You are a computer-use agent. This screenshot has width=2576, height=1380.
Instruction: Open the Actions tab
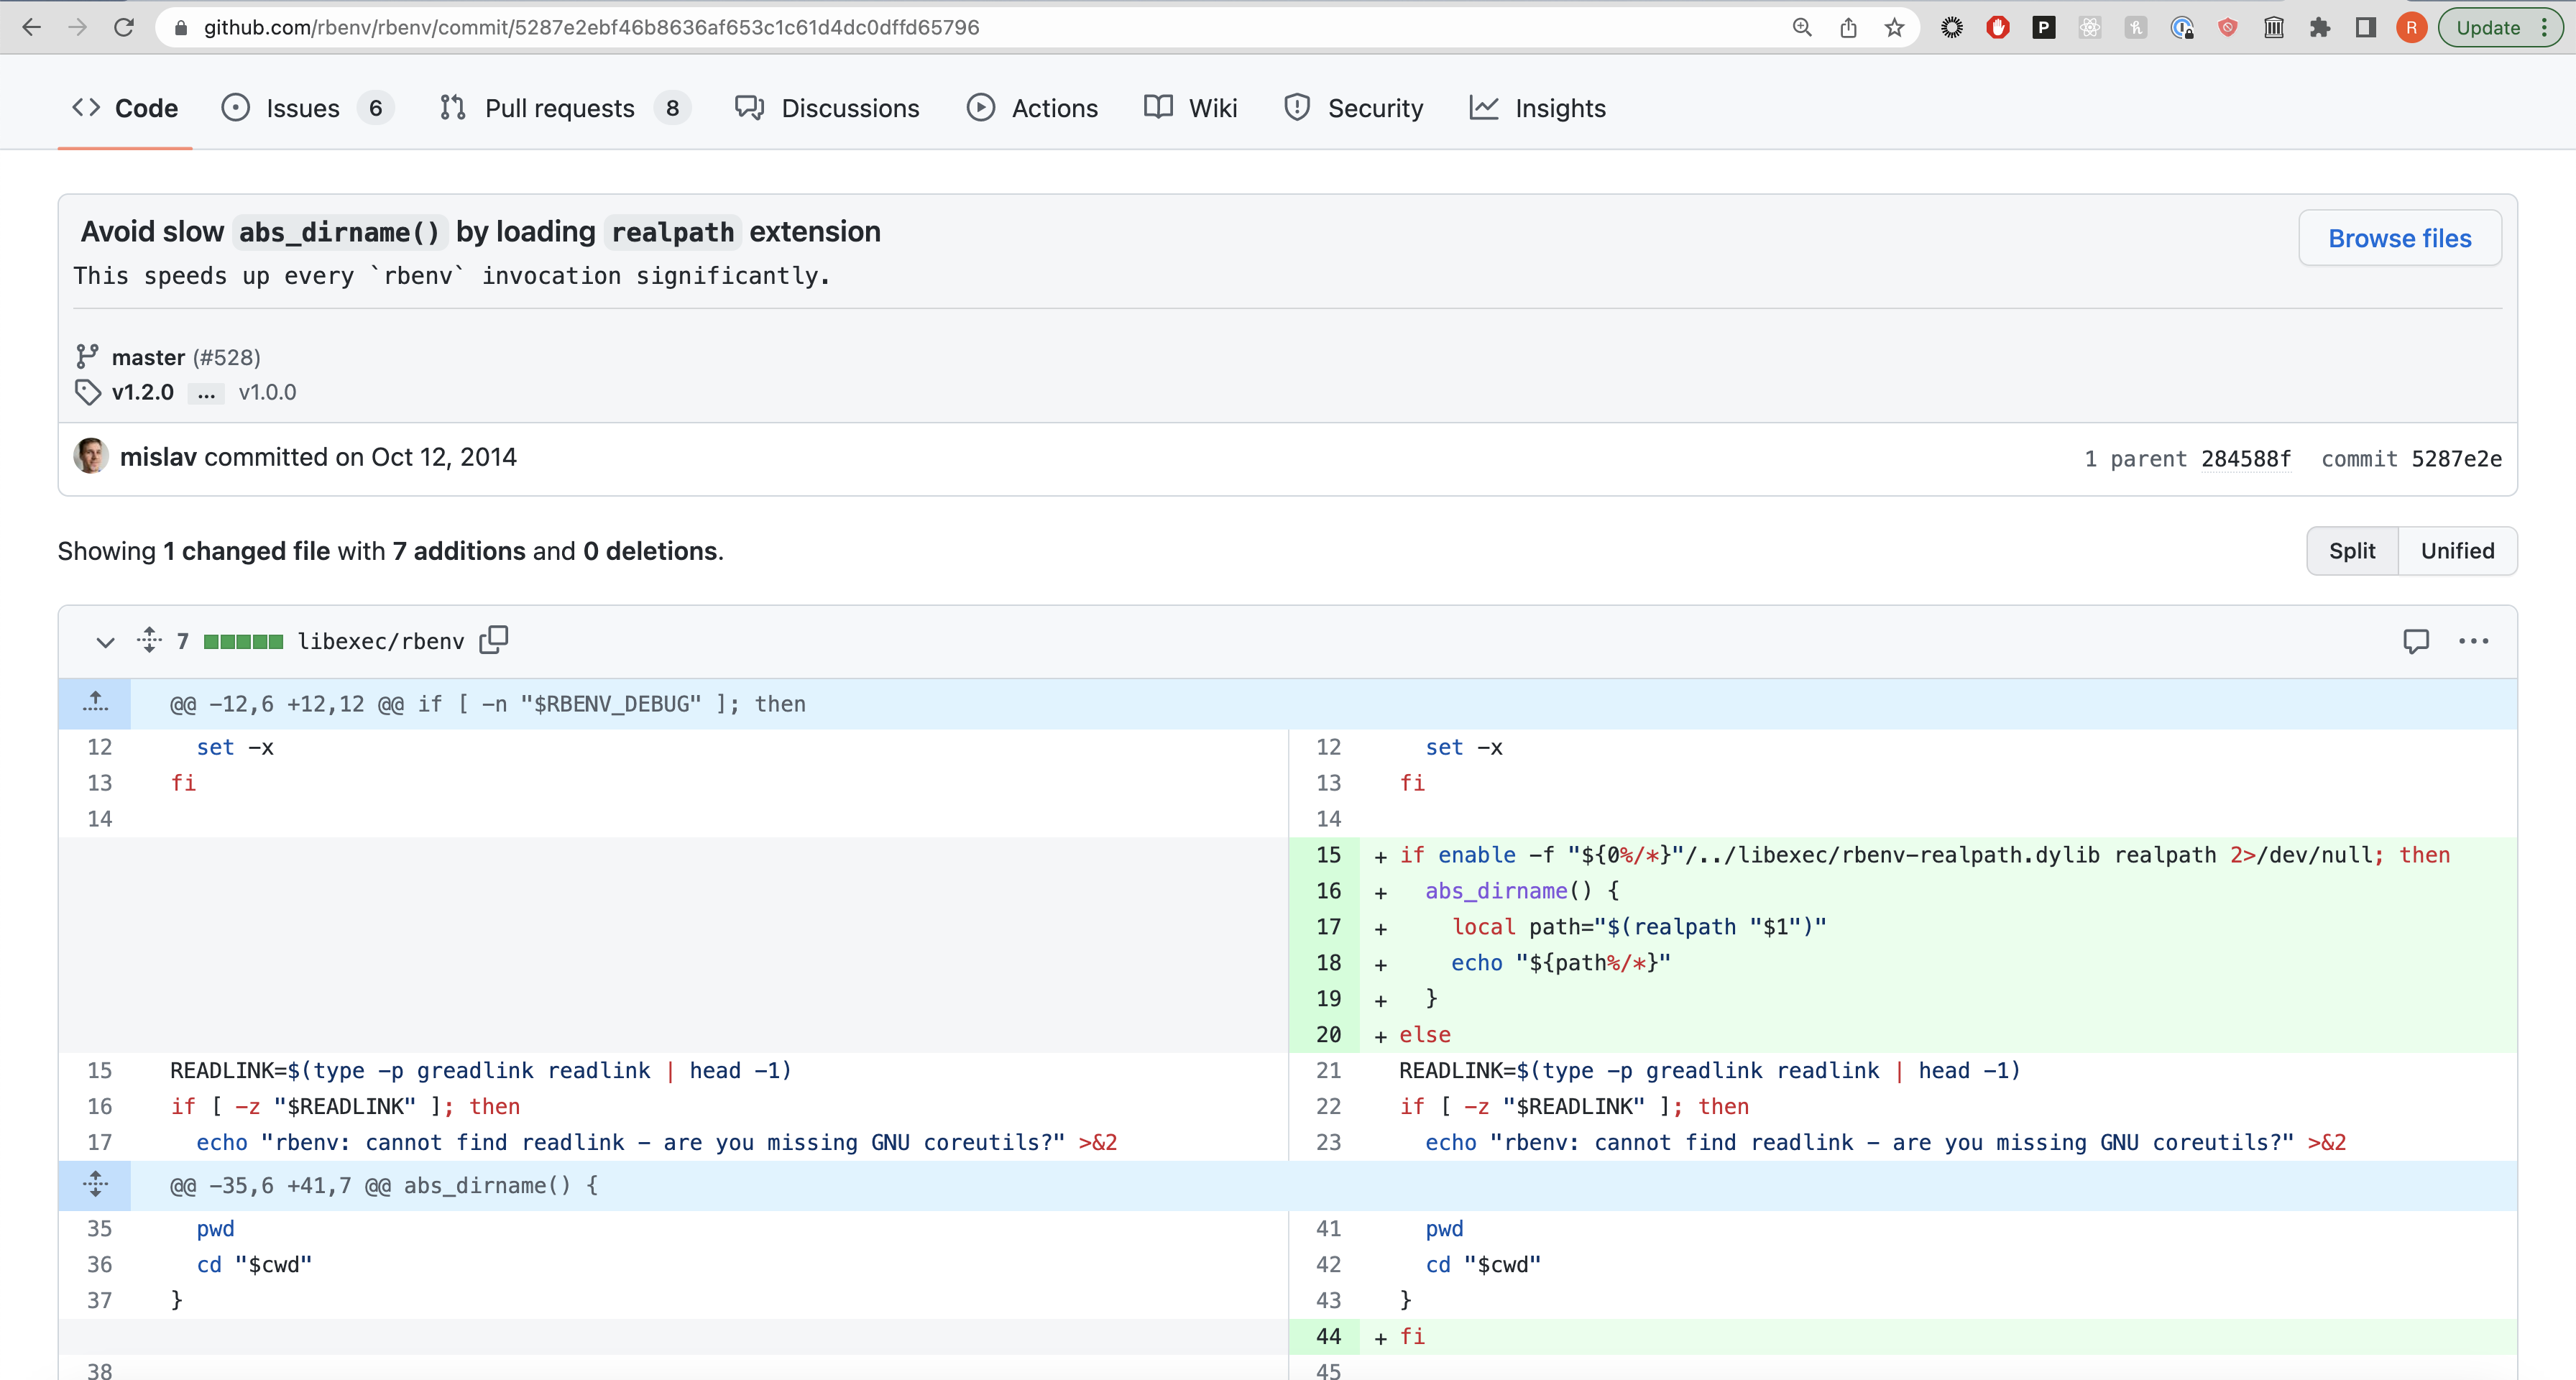(1032, 108)
